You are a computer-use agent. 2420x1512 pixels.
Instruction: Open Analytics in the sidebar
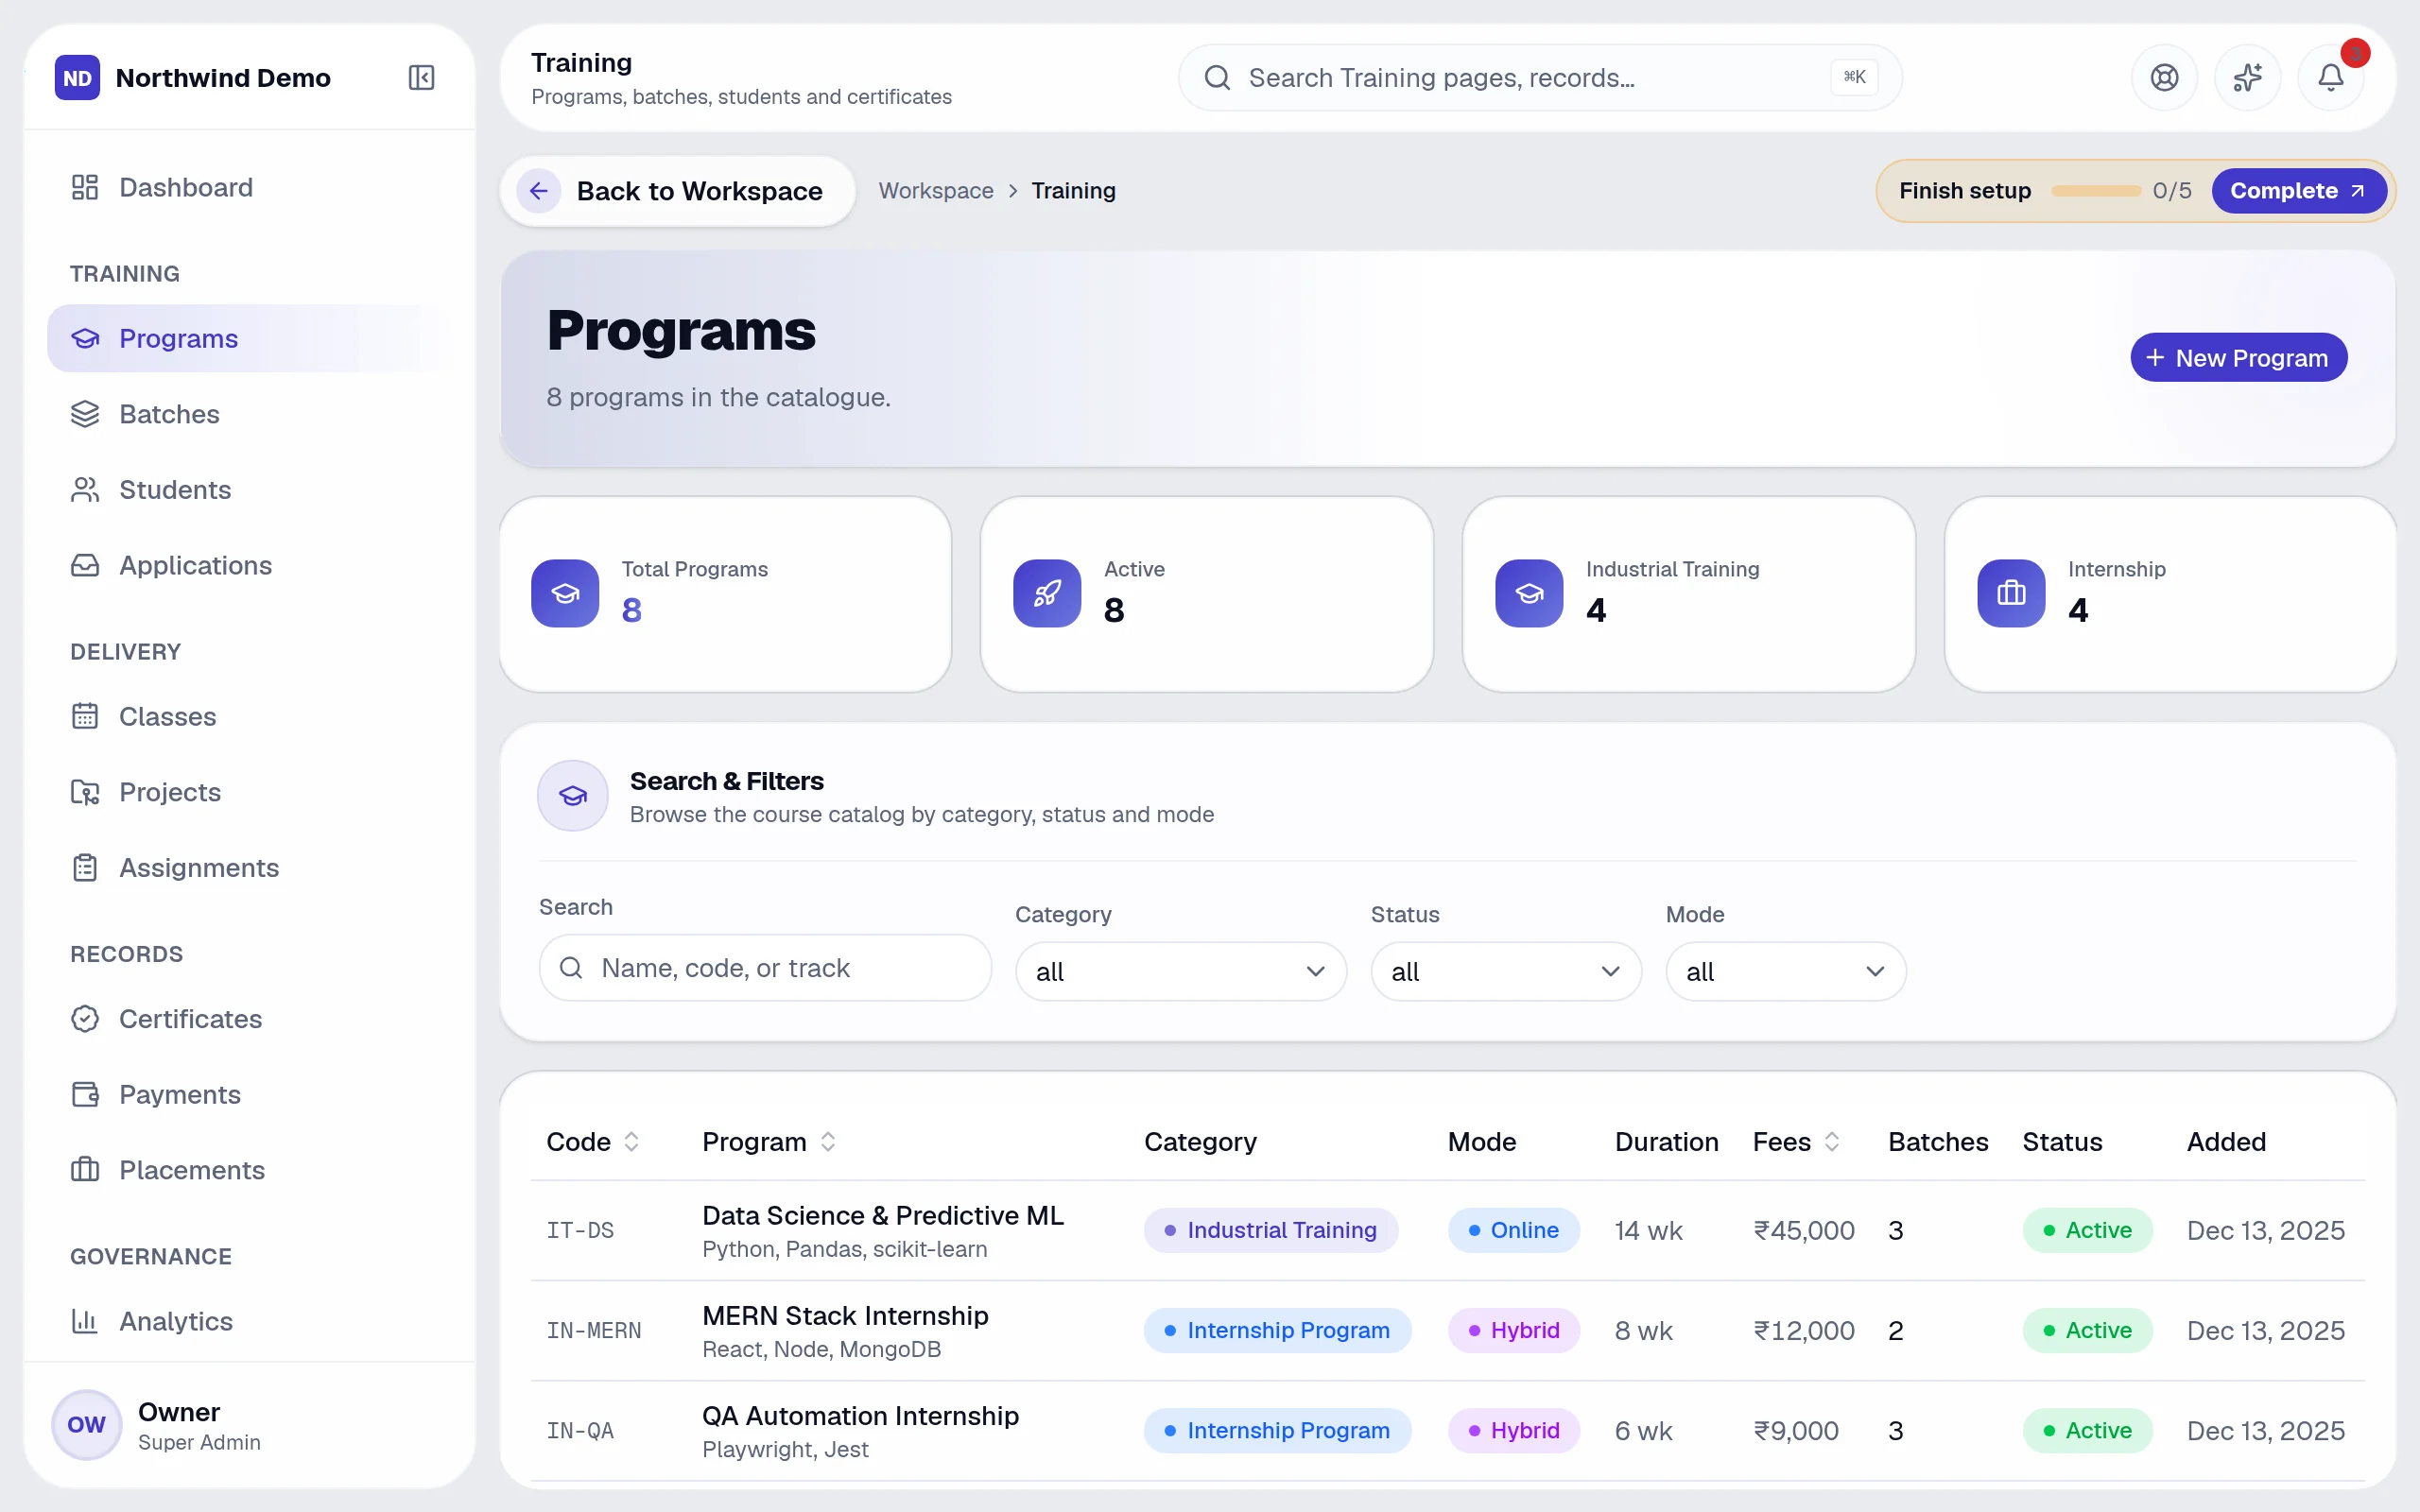click(248, 1321)
